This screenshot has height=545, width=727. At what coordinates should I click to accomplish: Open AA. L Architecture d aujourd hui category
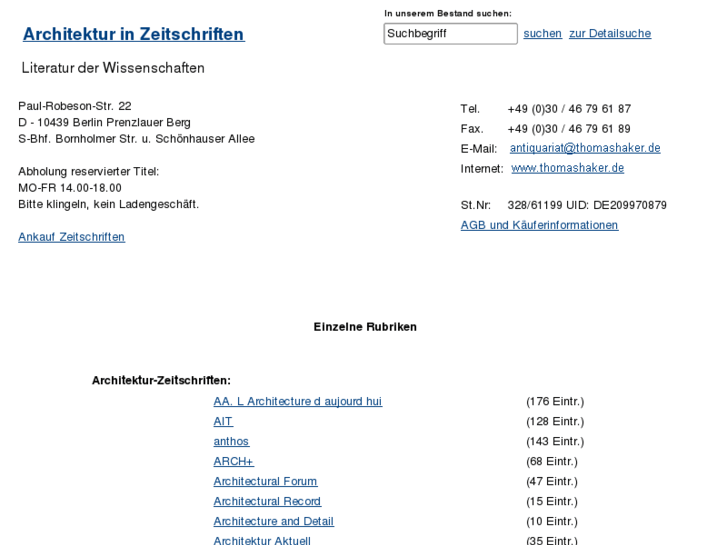tap(298, 401)
